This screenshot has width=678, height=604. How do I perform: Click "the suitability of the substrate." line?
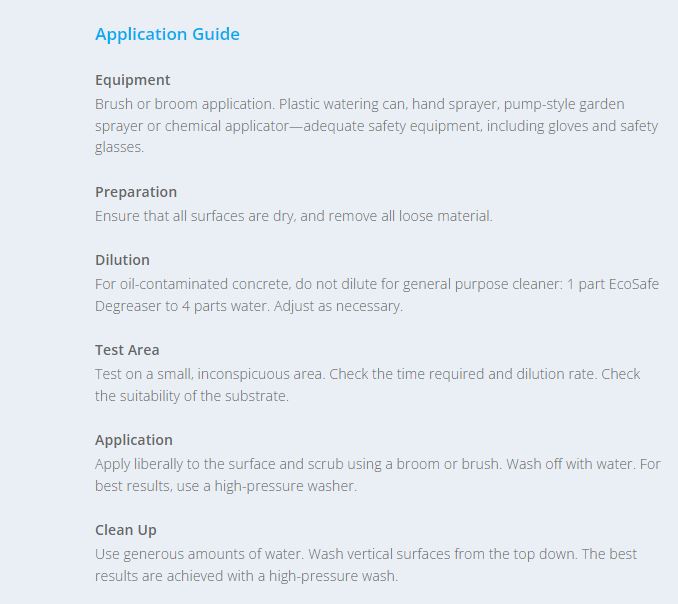point(192,396)
